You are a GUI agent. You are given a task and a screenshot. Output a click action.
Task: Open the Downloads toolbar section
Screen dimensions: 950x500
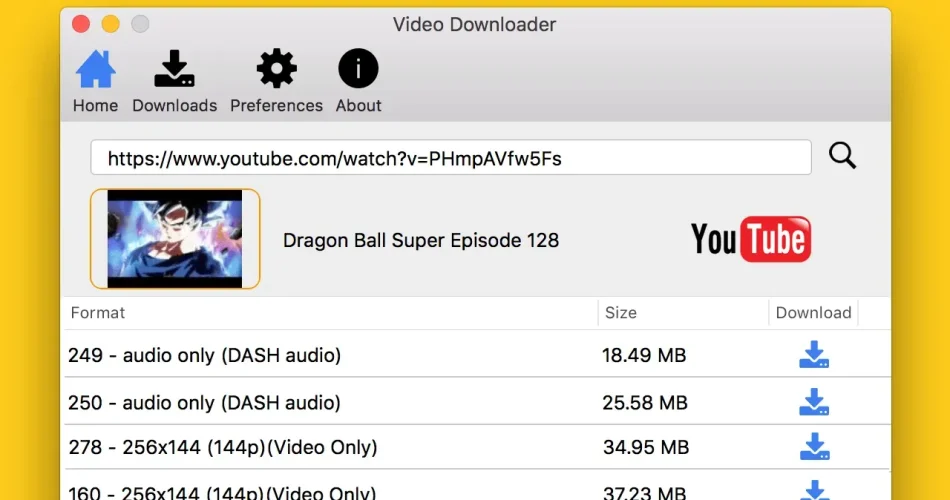pos(174,81)
